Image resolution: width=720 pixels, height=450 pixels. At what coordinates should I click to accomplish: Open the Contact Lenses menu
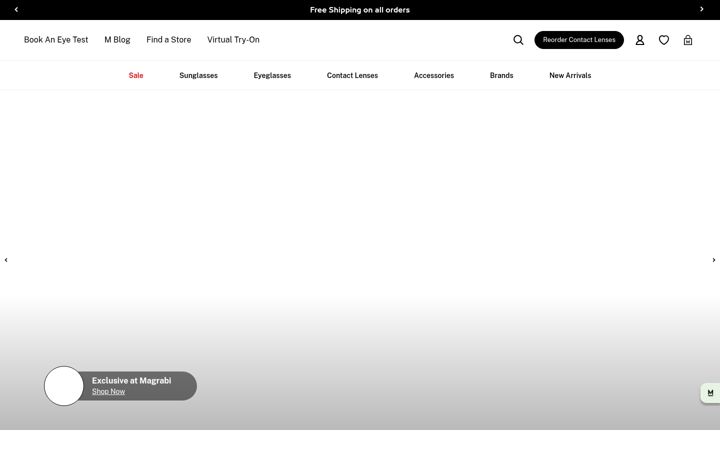352,75
